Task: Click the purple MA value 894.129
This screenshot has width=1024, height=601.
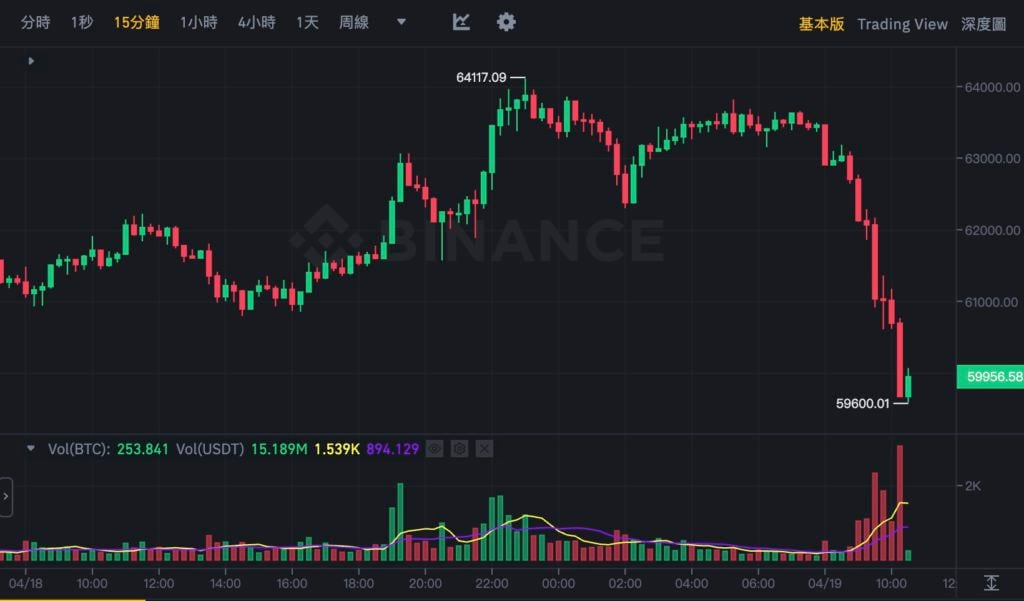Action: 392,449
